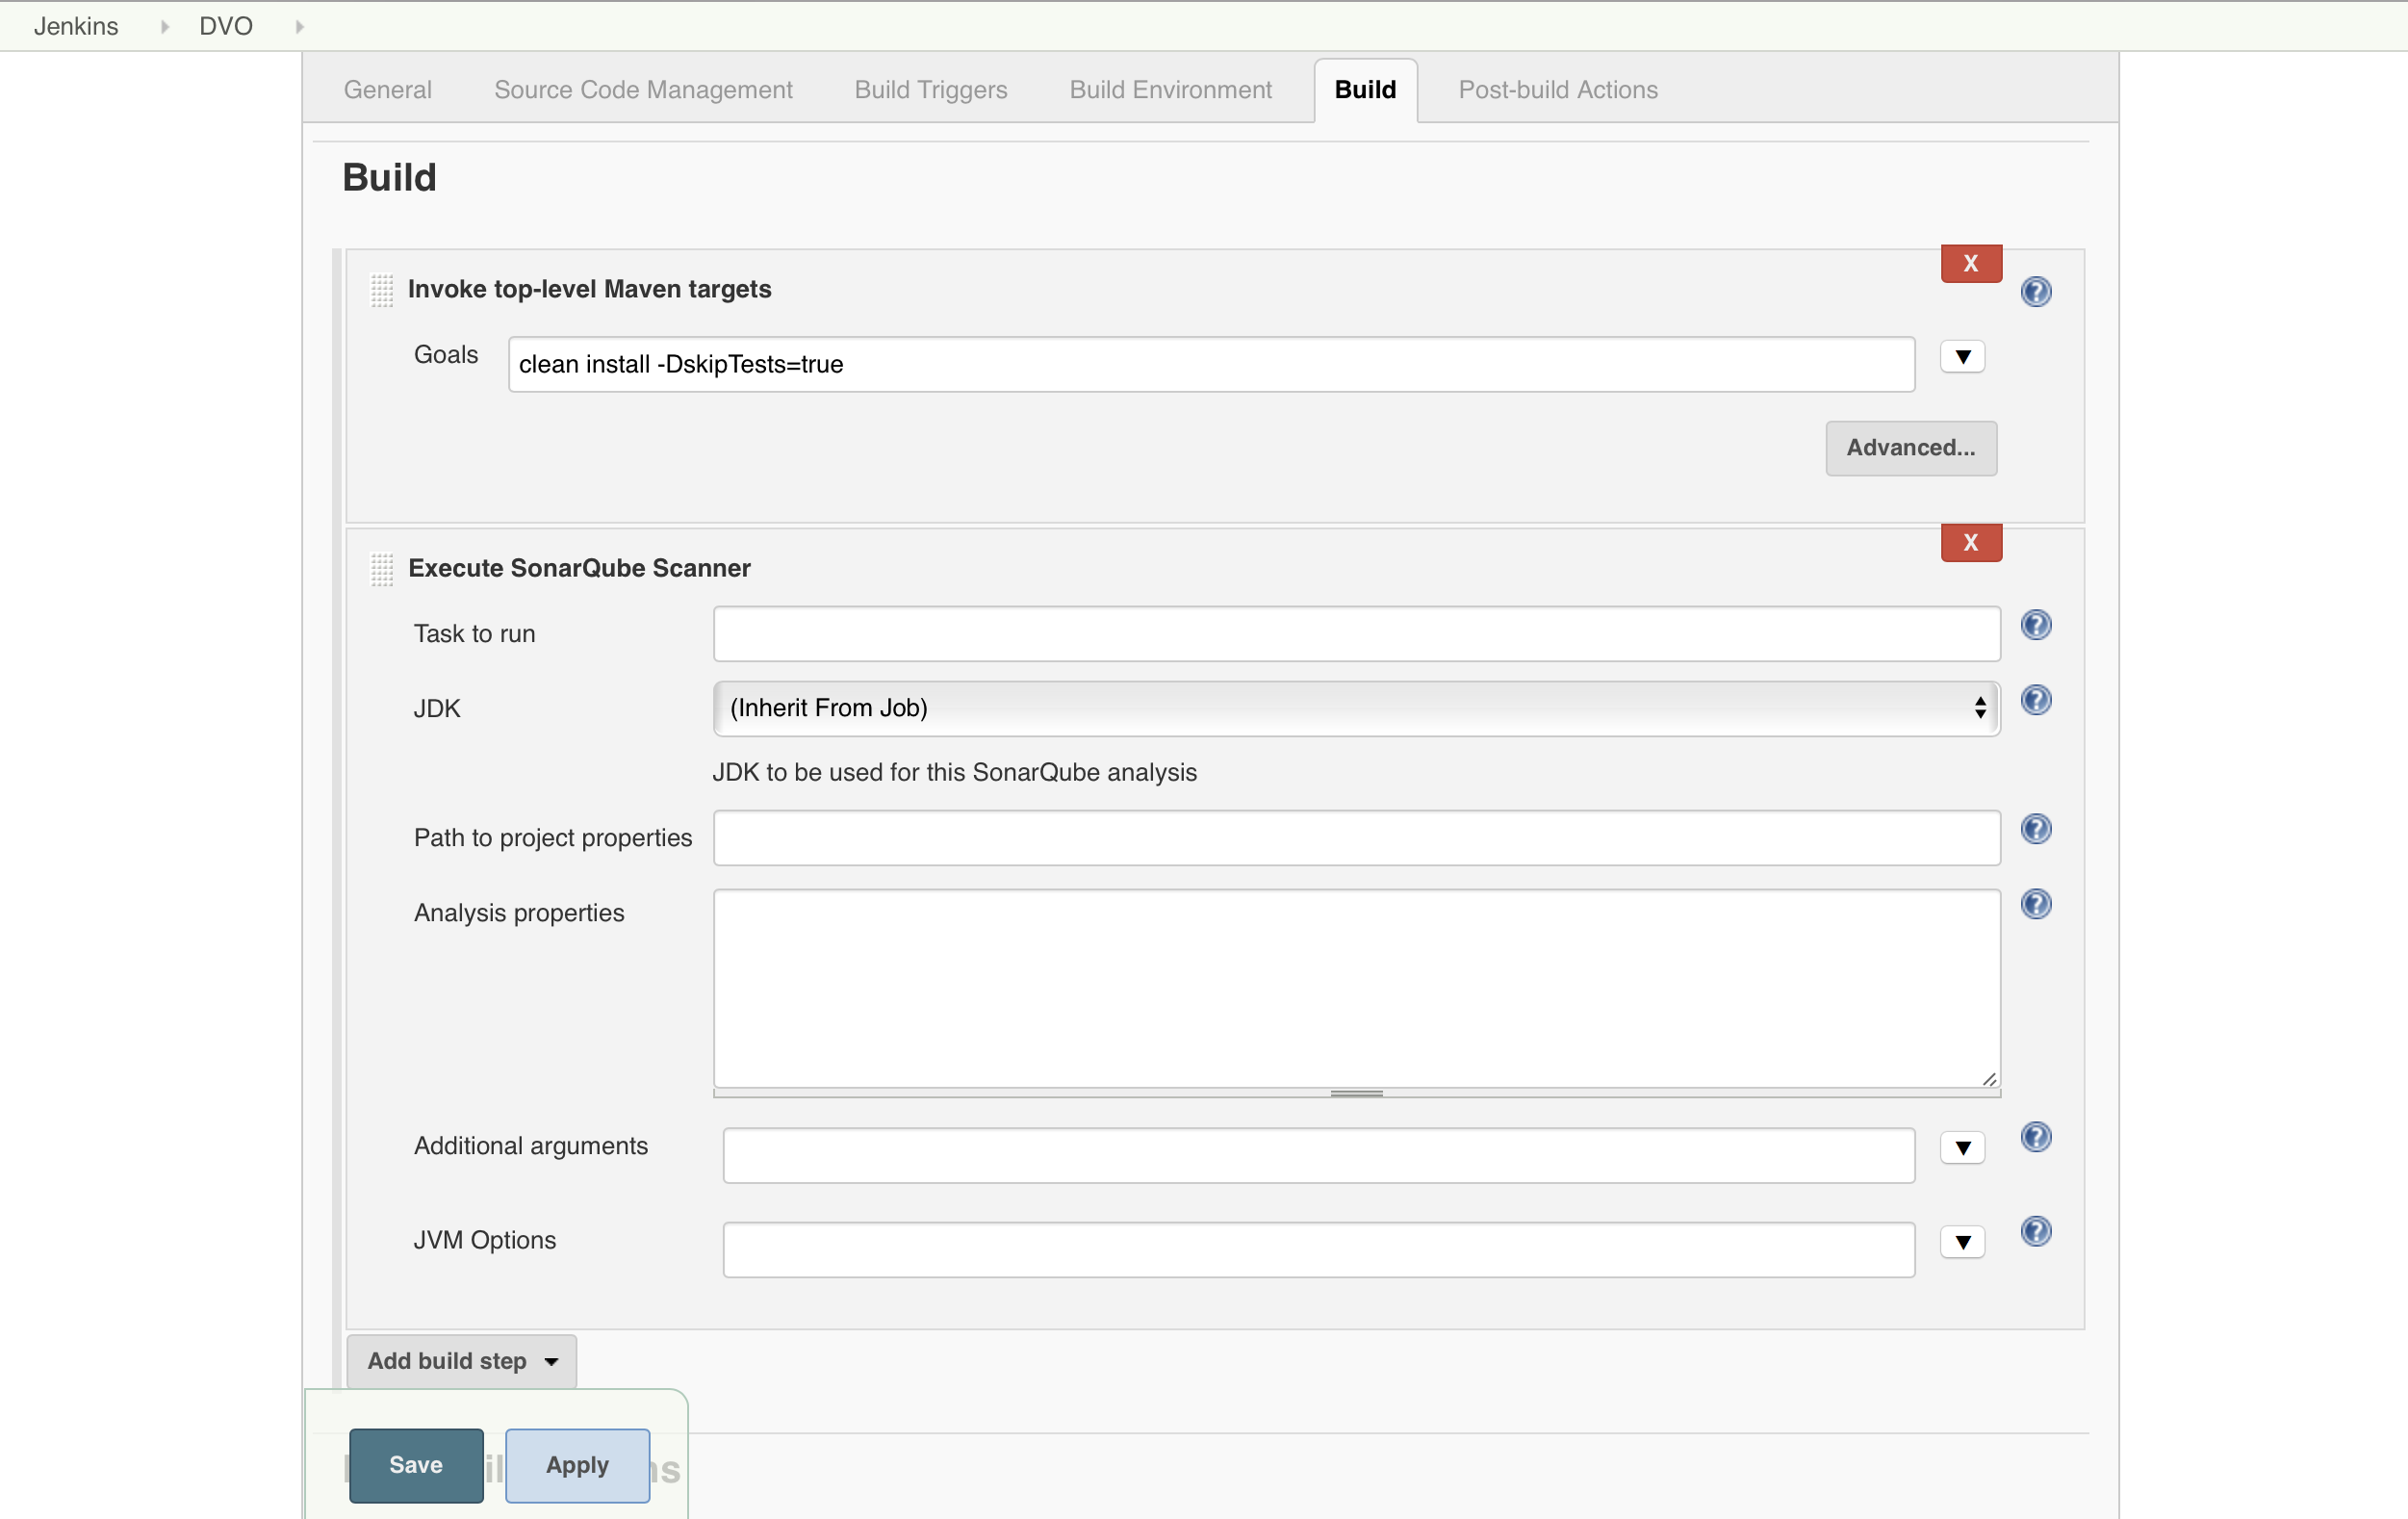Screen dimensions: 2408x1519
Task: Open JVM Options help icon
Action: pos(2035,1231)
